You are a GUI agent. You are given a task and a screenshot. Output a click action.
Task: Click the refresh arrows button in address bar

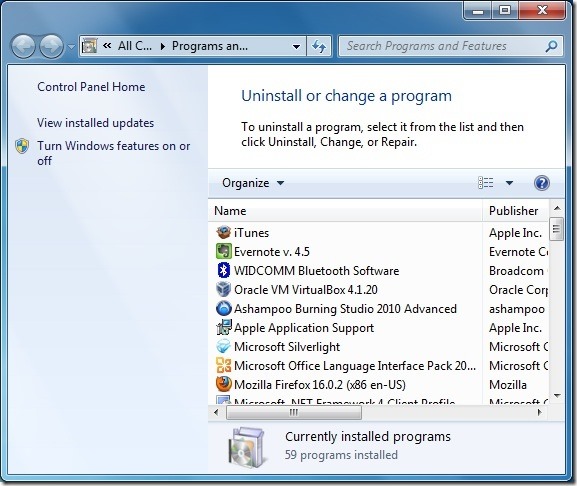(319, 46)
